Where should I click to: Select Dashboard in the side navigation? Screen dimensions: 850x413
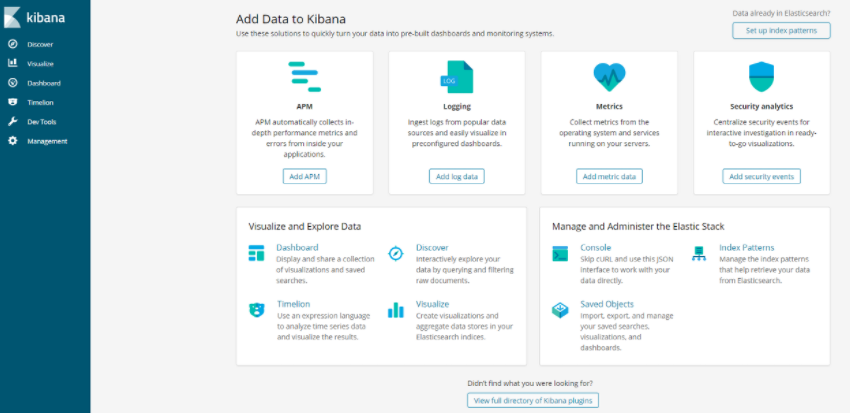pos(44,83)
